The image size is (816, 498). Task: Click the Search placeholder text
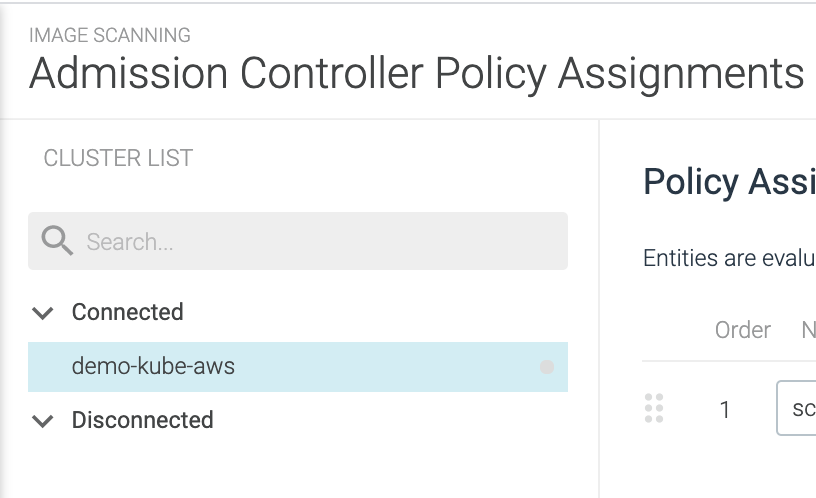pyautogui.click(x=130, y=242)
